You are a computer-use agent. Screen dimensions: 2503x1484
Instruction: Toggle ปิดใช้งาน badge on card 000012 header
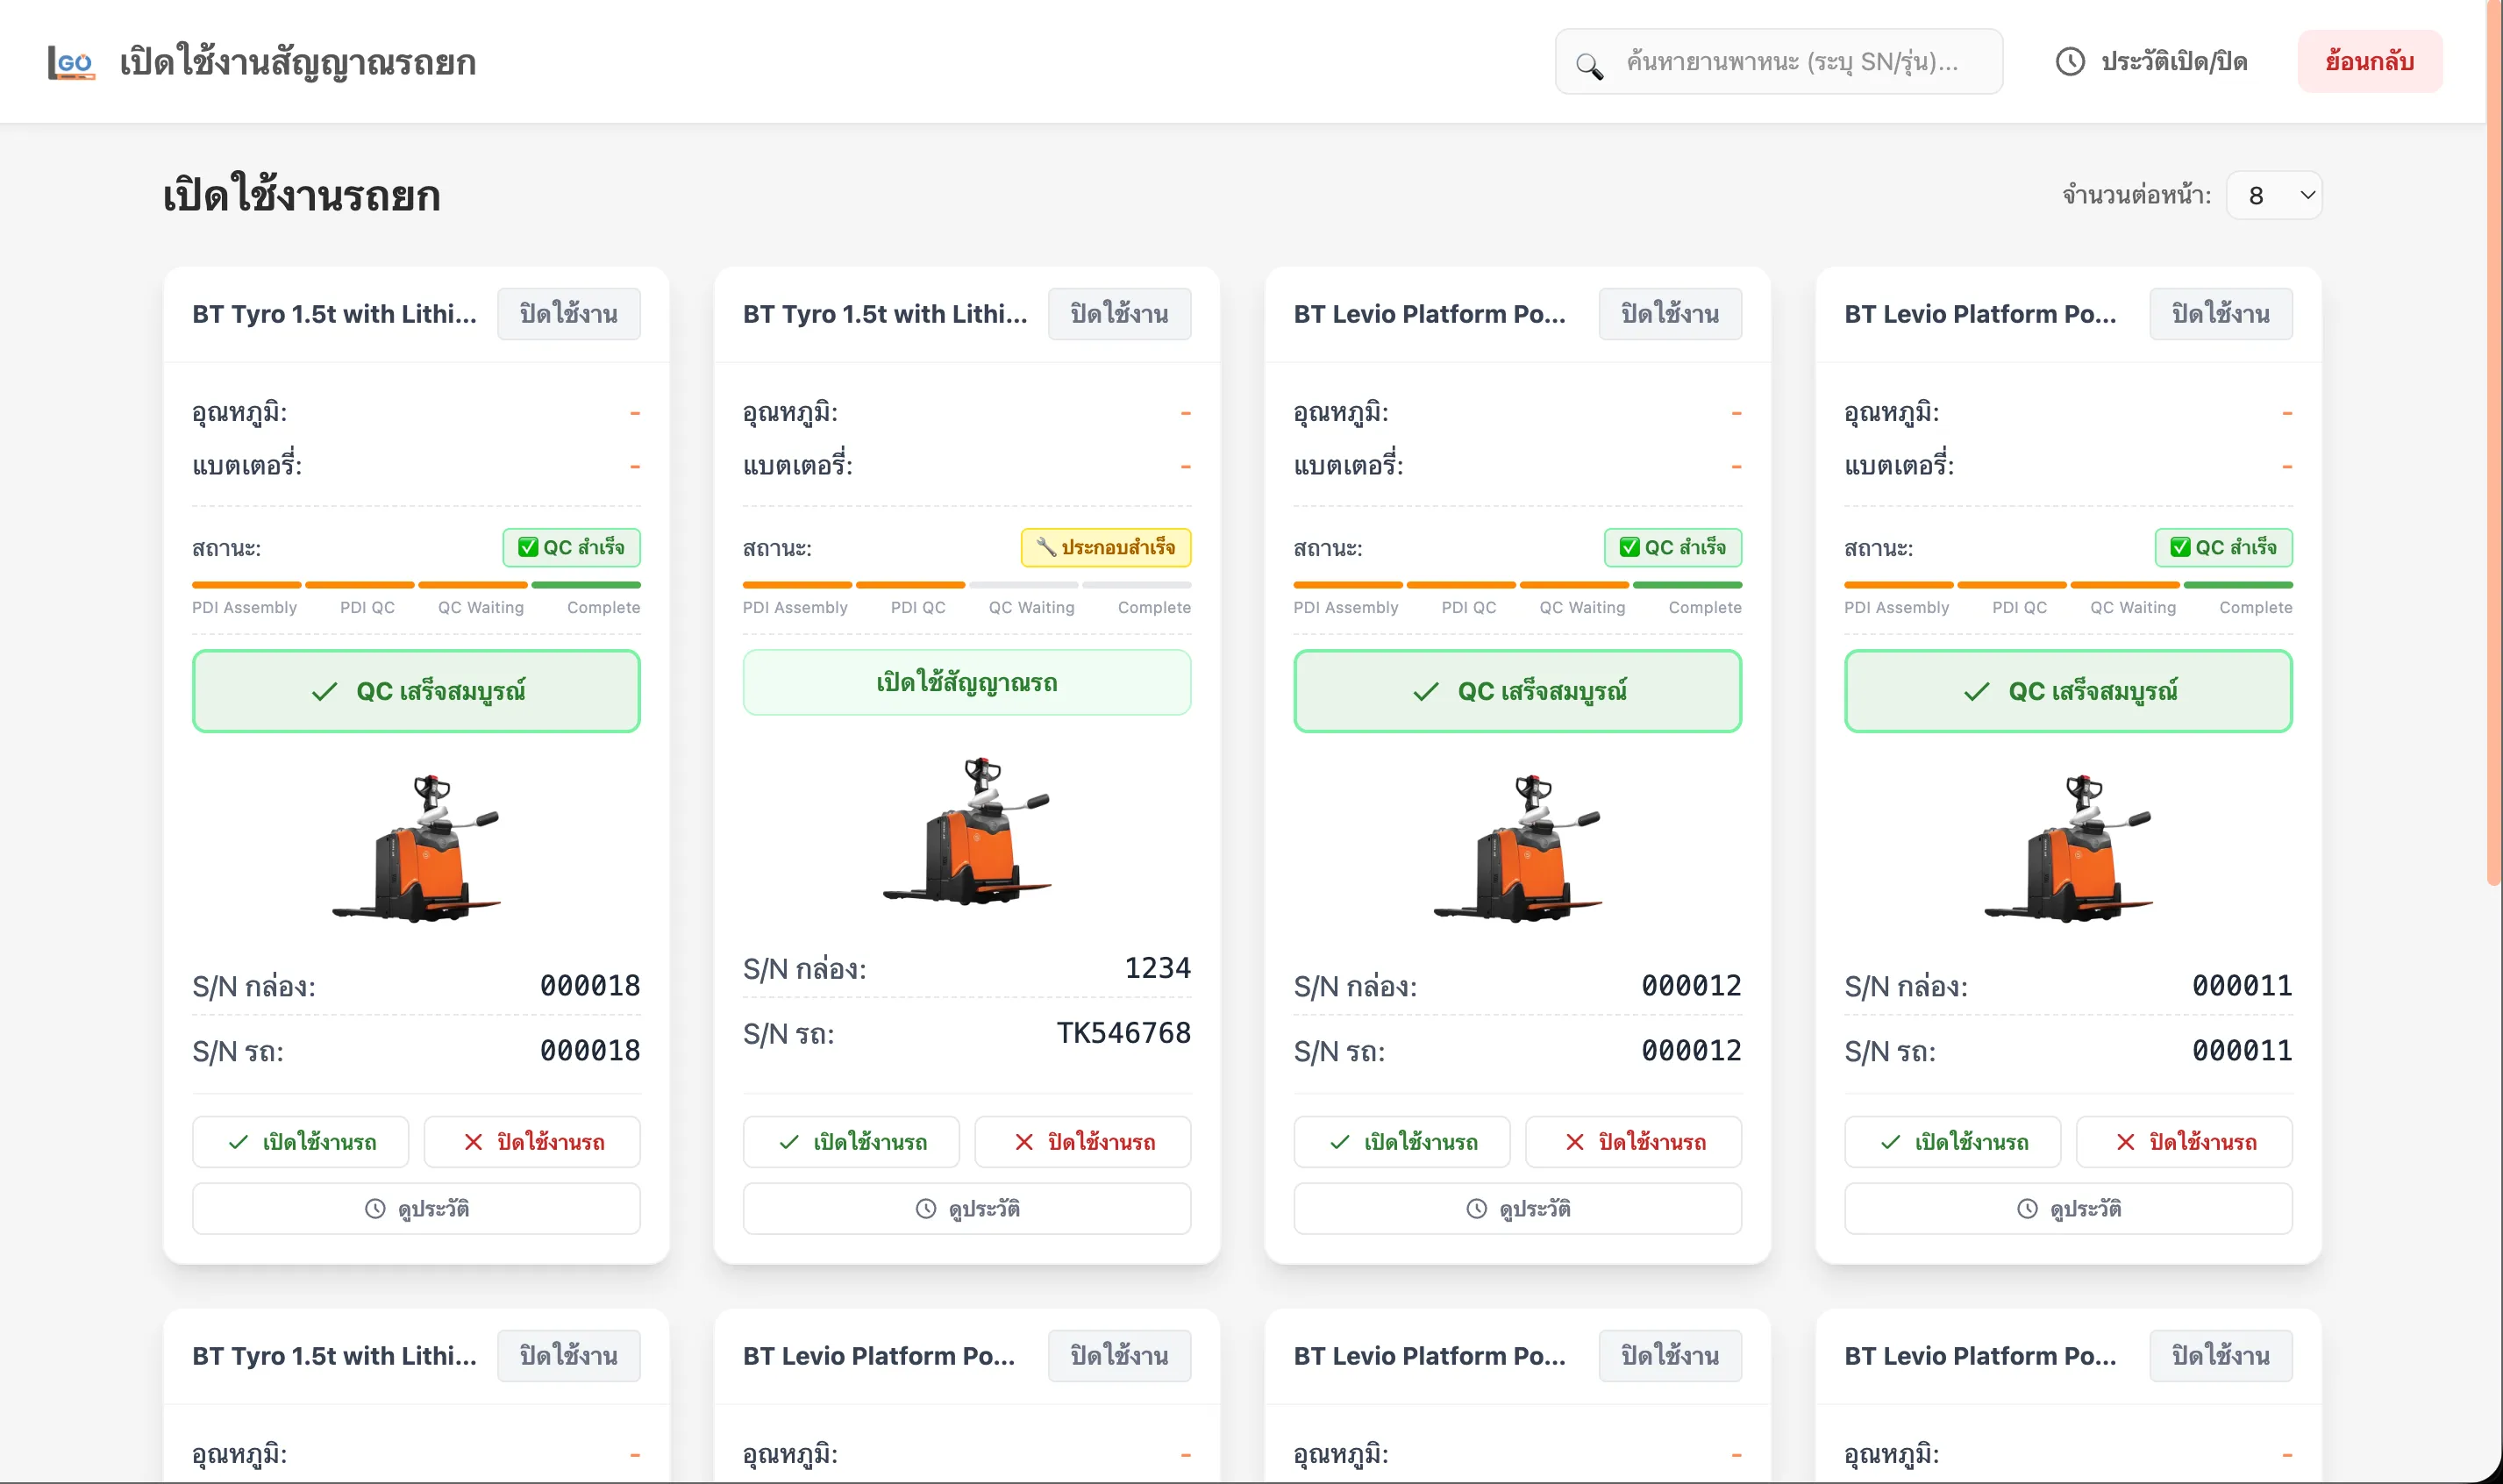[1669, 314]
